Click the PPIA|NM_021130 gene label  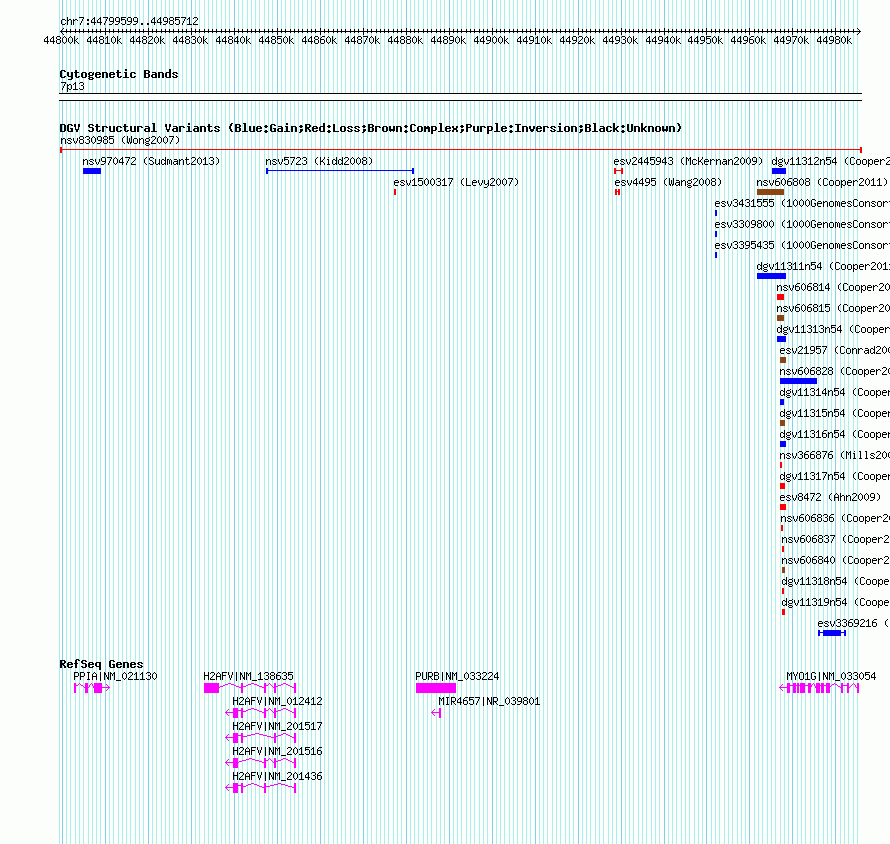tap(115, 677)
